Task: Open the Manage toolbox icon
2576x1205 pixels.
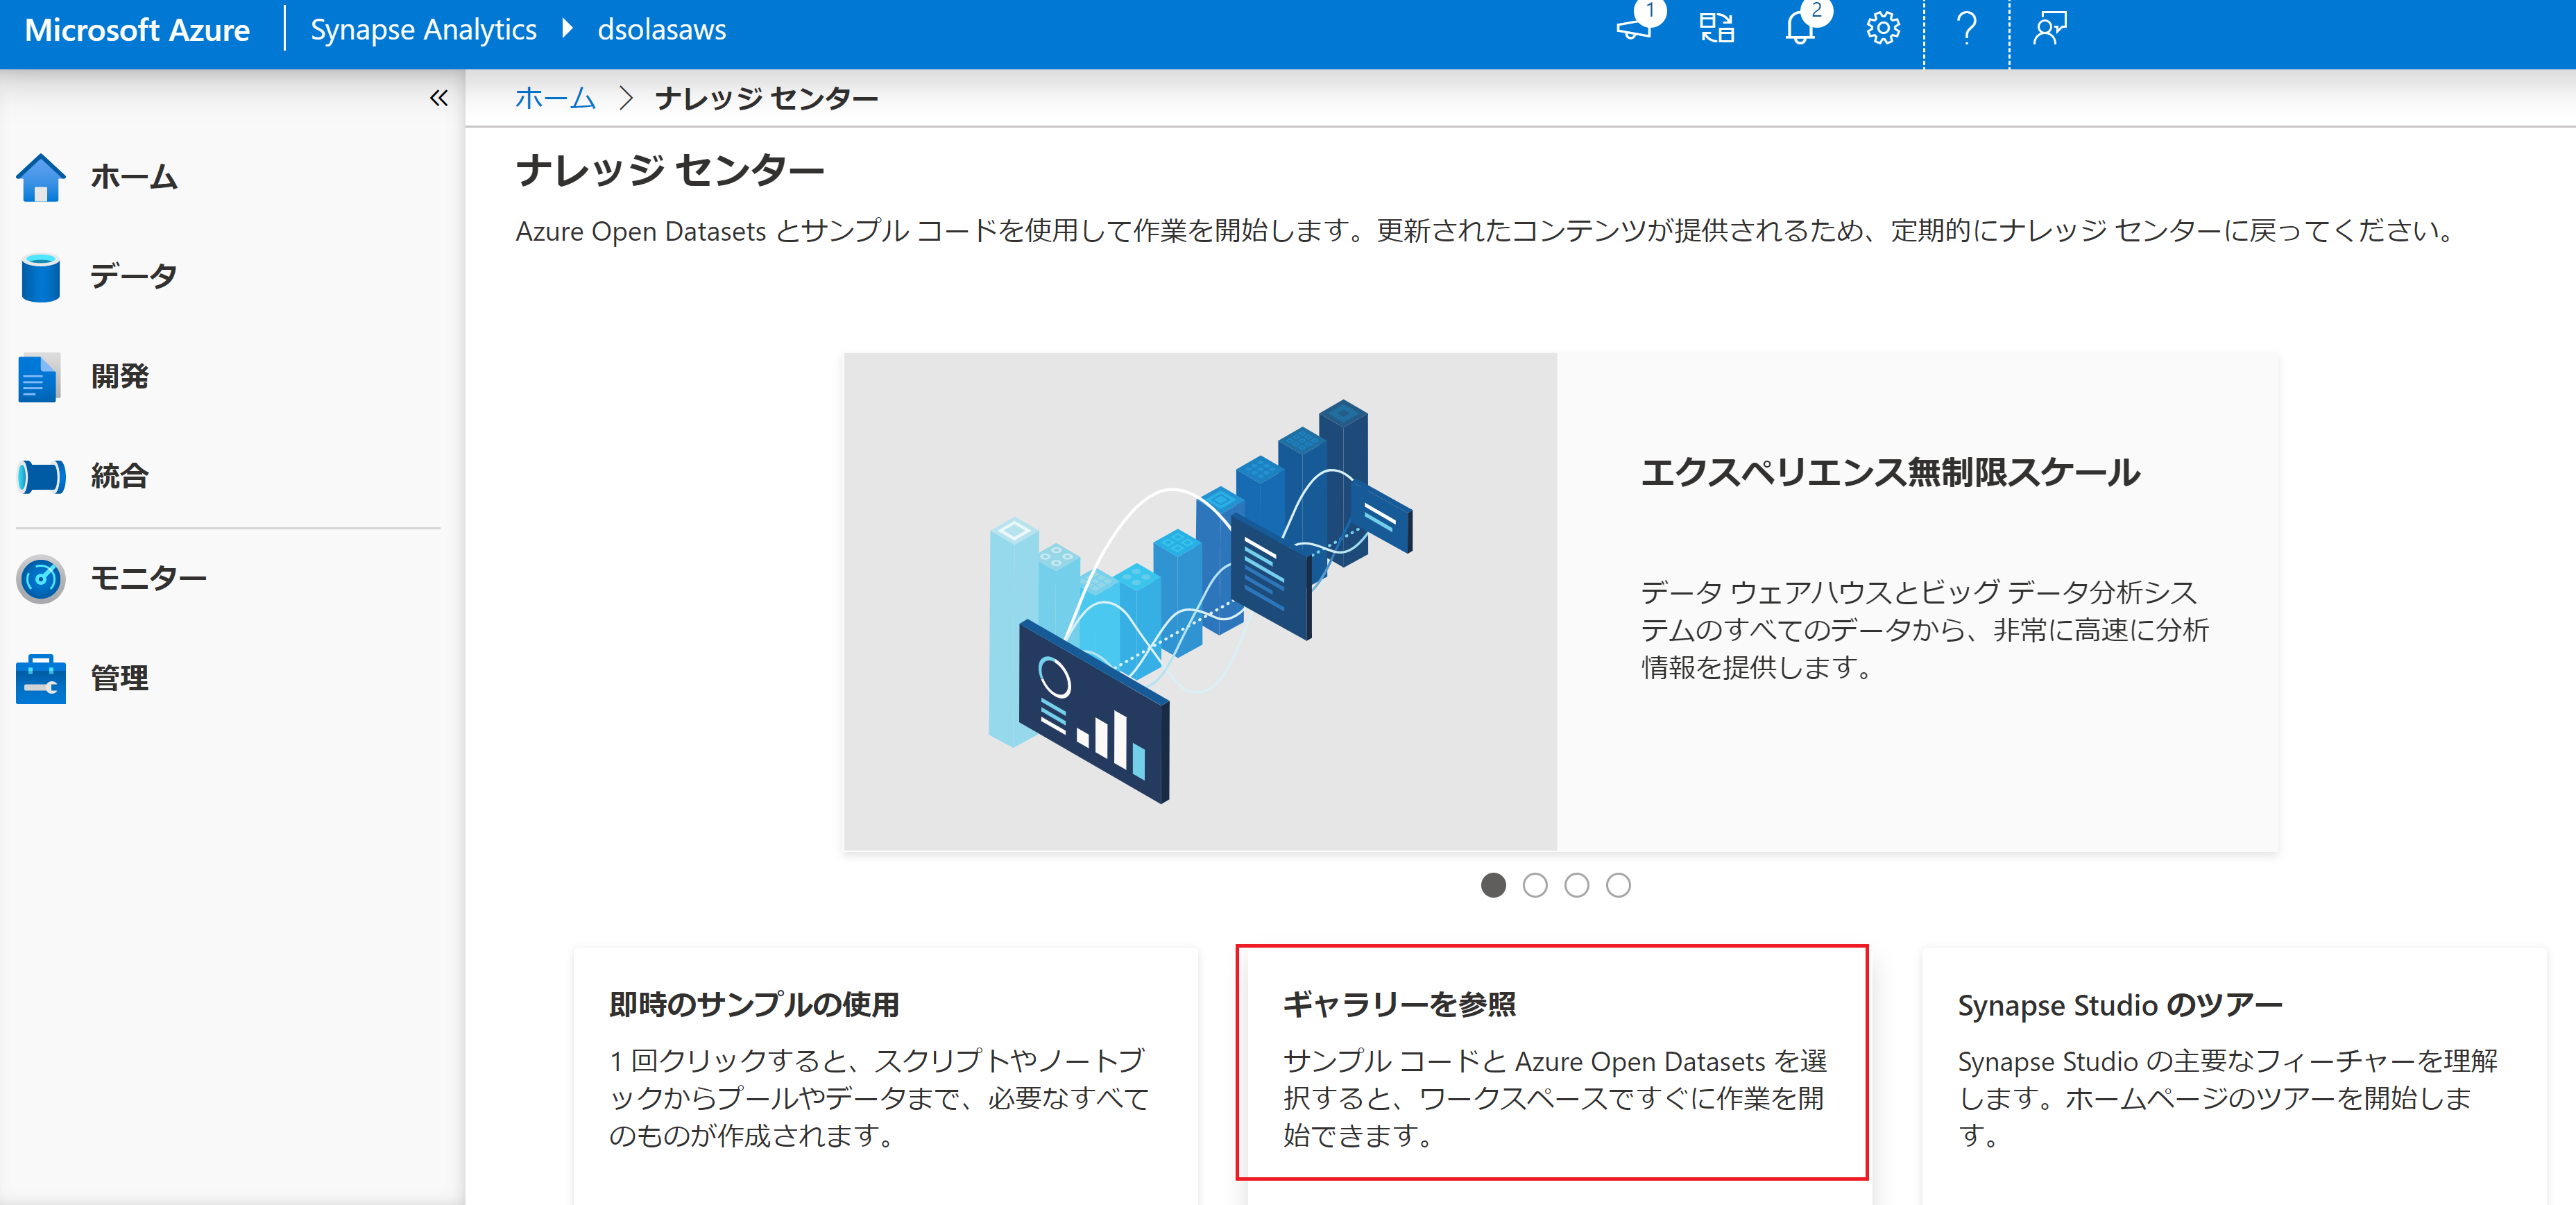Action: 41,679
